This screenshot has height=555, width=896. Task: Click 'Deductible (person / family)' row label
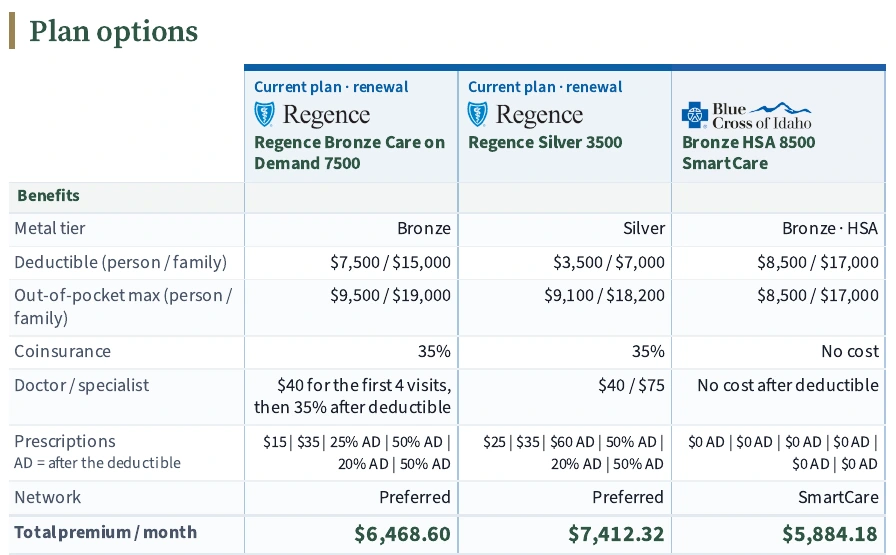tap(120, 262)
